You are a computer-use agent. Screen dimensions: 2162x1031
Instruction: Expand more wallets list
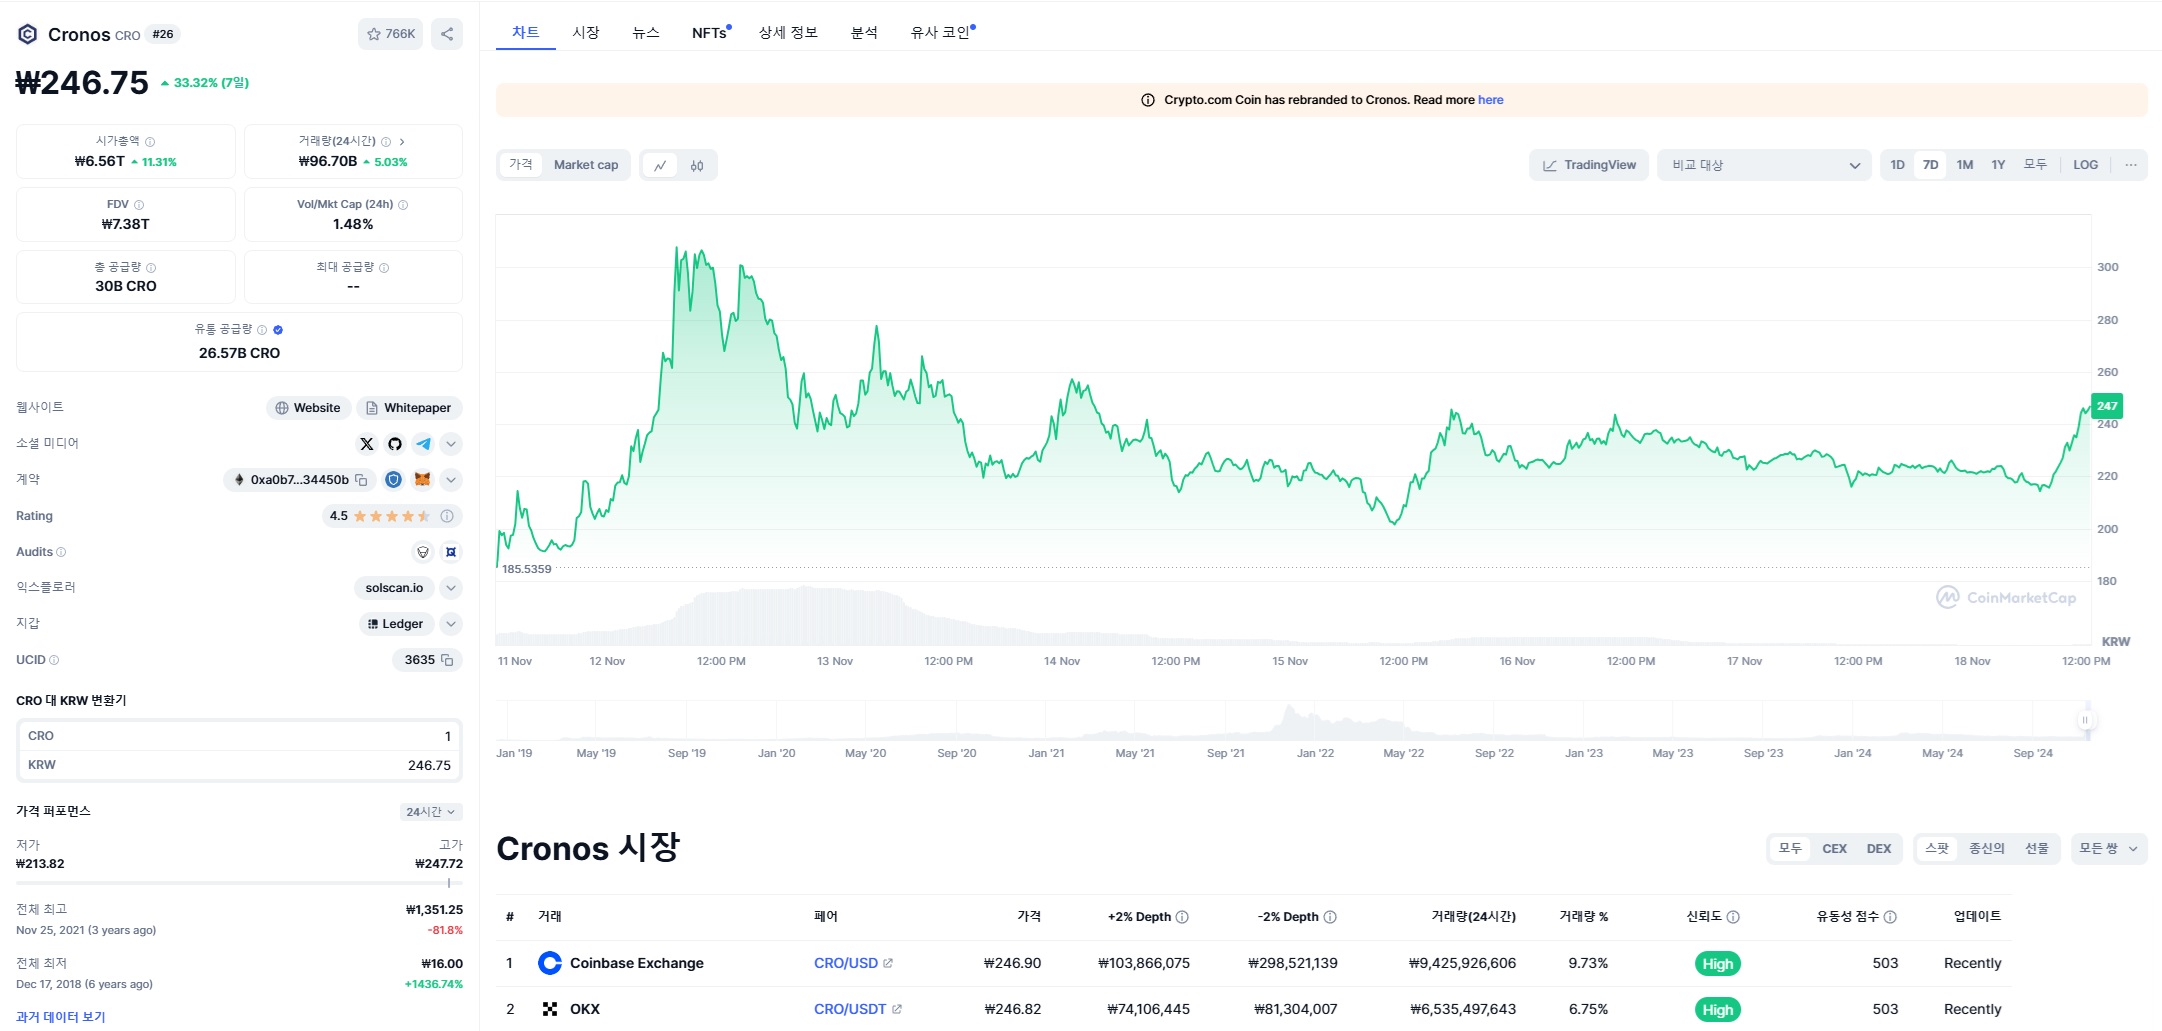451,624
